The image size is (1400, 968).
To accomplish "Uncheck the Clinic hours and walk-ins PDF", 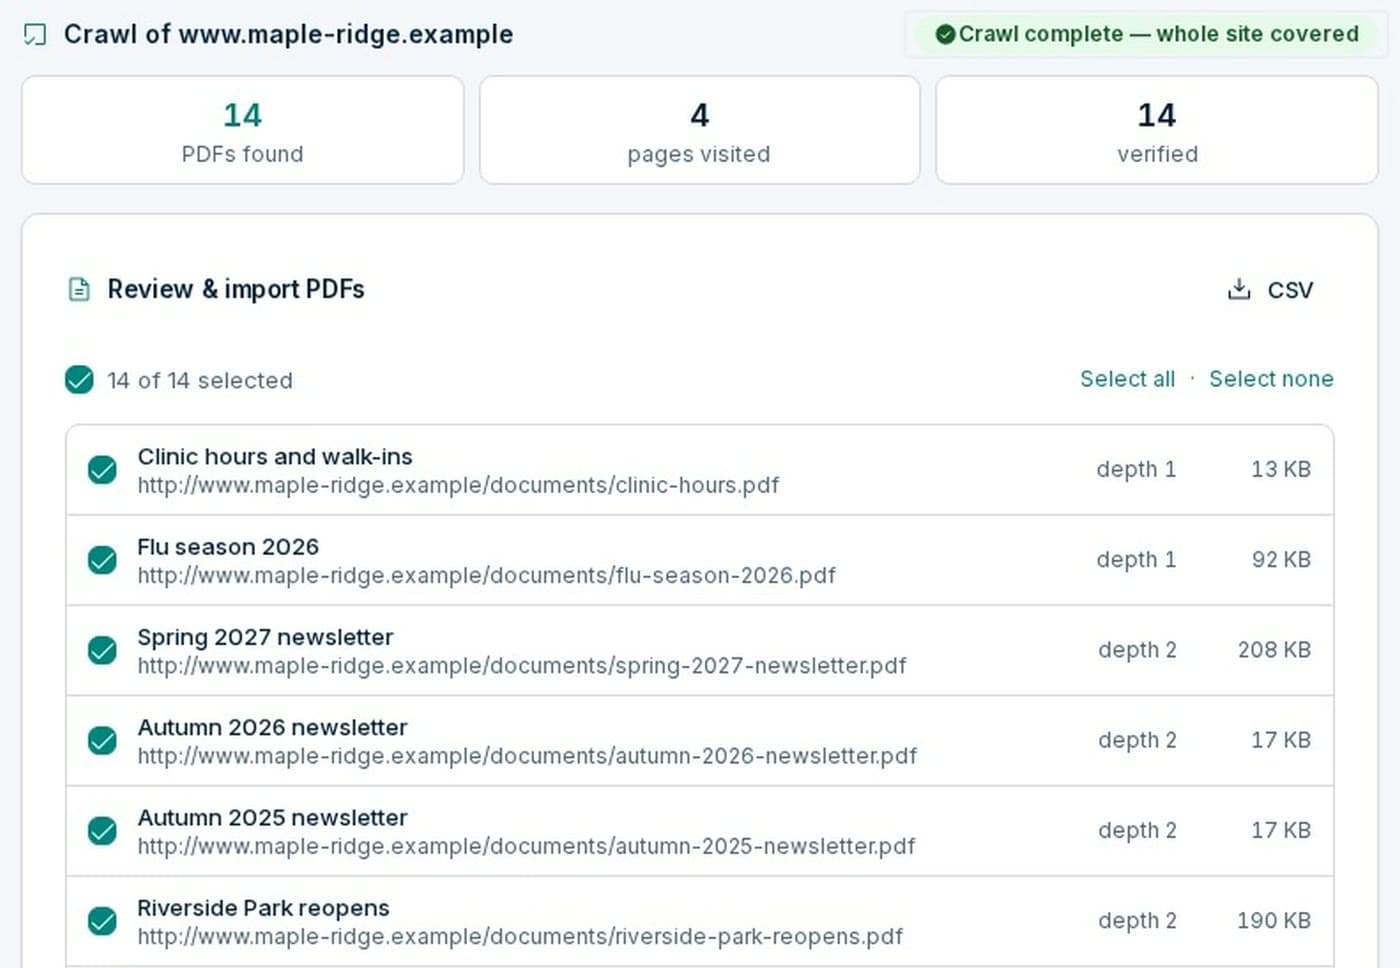I will click(102, 470).
